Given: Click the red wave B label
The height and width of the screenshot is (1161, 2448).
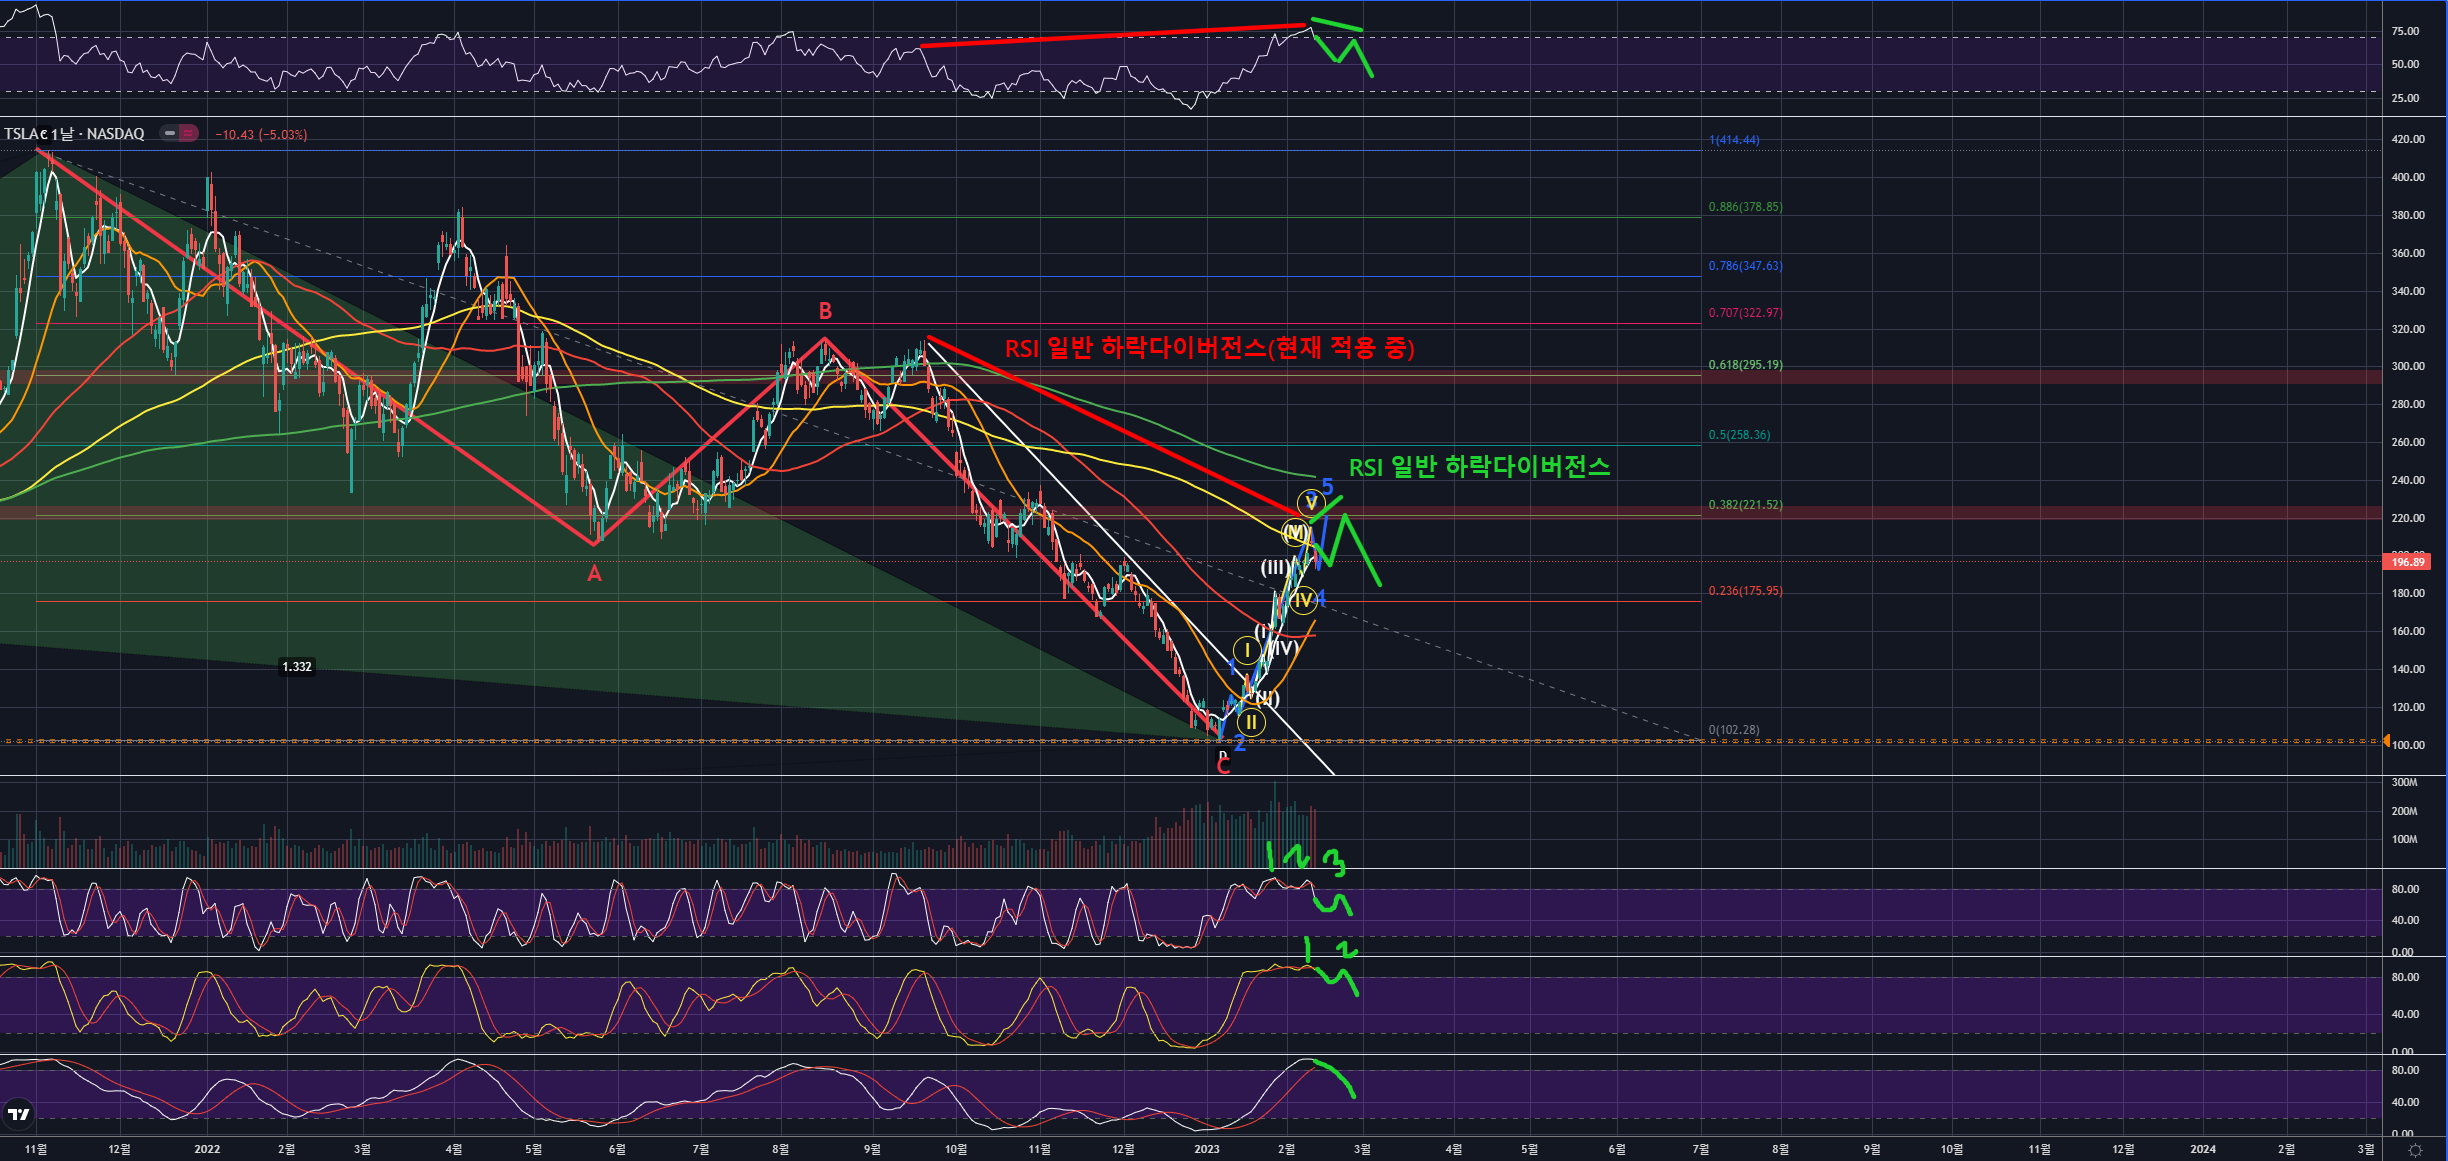Looking at the screenshot, I should point(825,311).
